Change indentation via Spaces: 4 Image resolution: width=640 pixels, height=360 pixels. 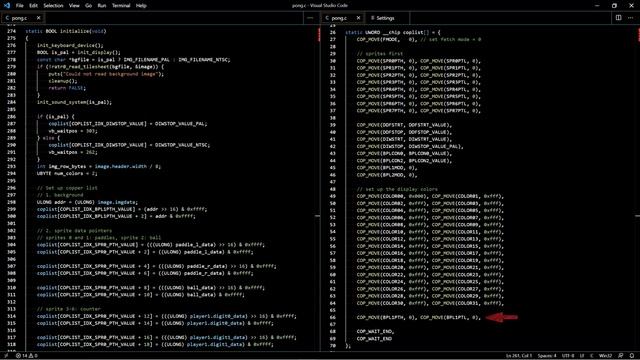[547, 356]
